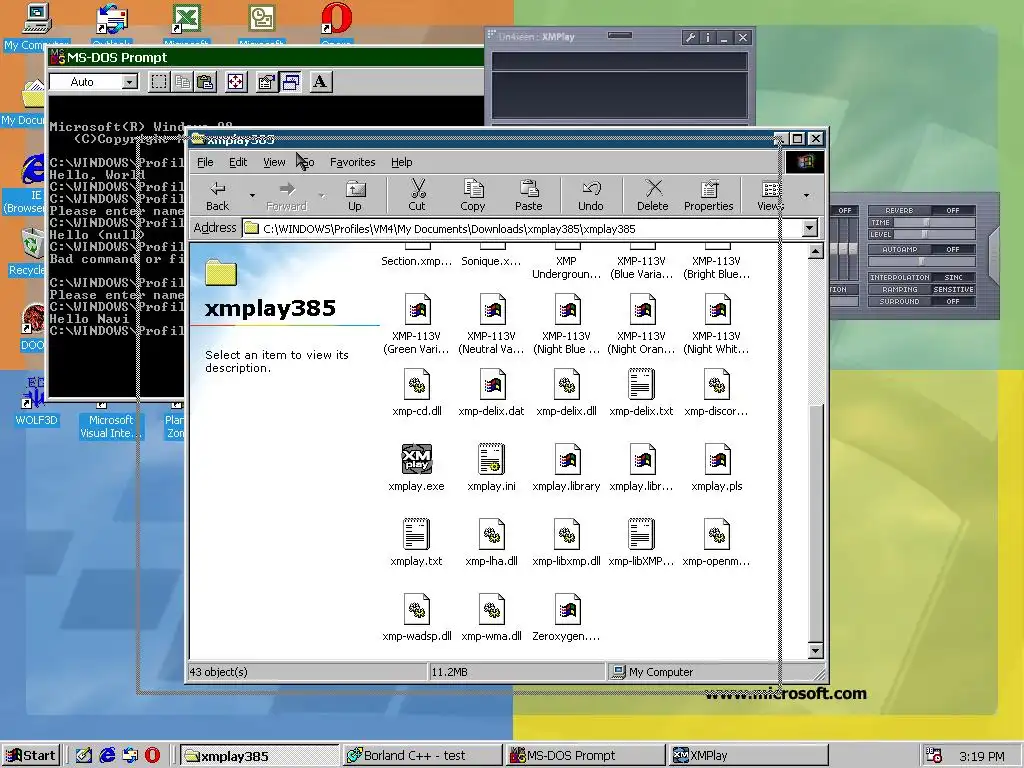1024x768 pixels.
Task: Click the Address bar path field
Action: (521, 229)
